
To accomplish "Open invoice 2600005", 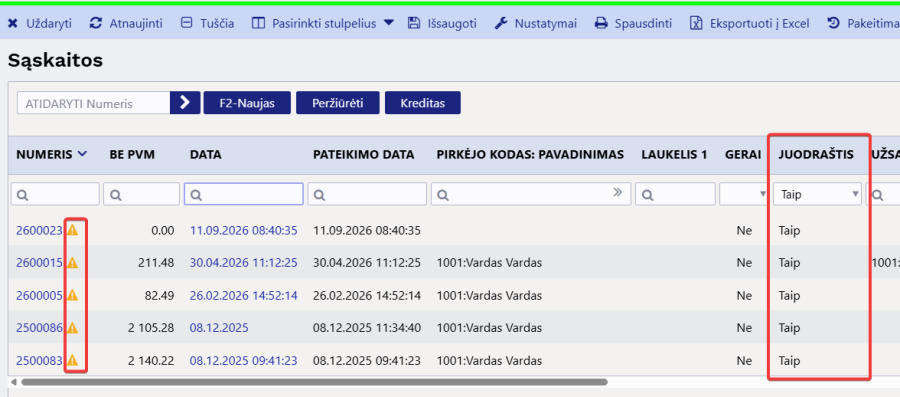I will coord(39,295).
